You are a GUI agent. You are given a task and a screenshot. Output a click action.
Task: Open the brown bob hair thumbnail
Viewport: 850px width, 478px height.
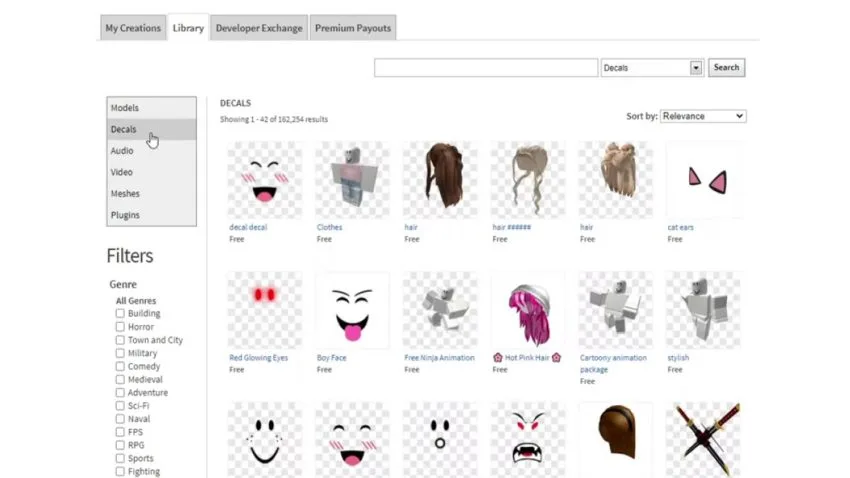point(616,440)
